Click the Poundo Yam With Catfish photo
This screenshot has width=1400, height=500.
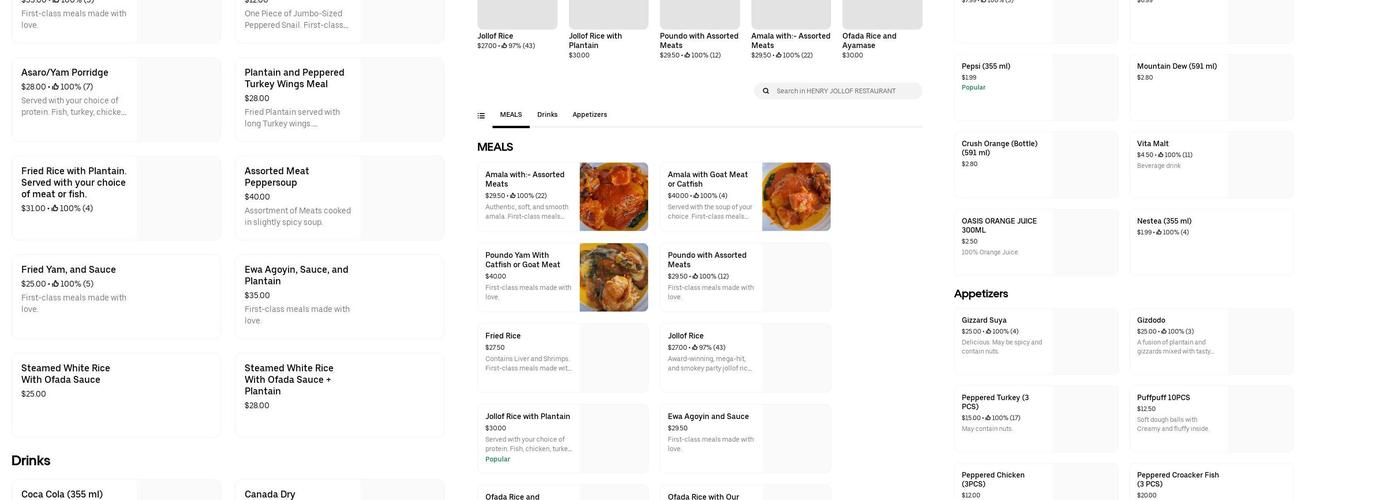click(613, 277)
